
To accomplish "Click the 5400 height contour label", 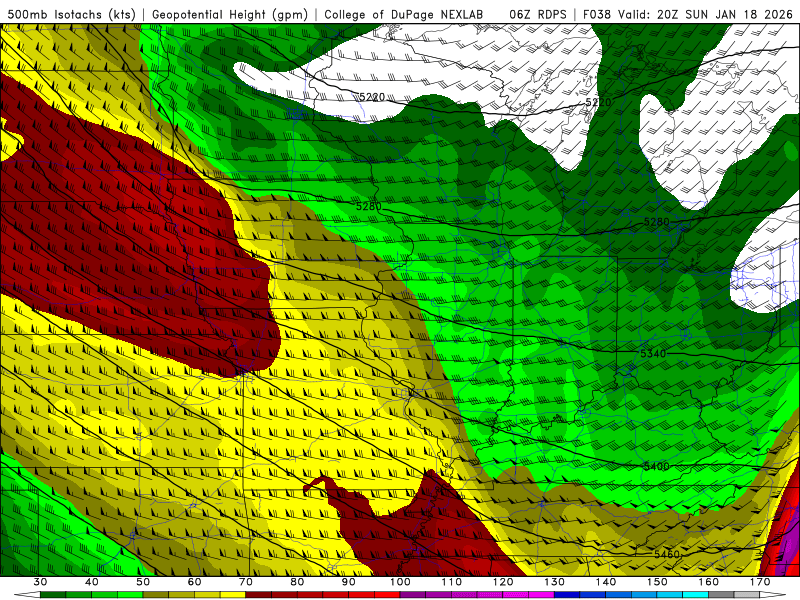I will tap(656, 466).
